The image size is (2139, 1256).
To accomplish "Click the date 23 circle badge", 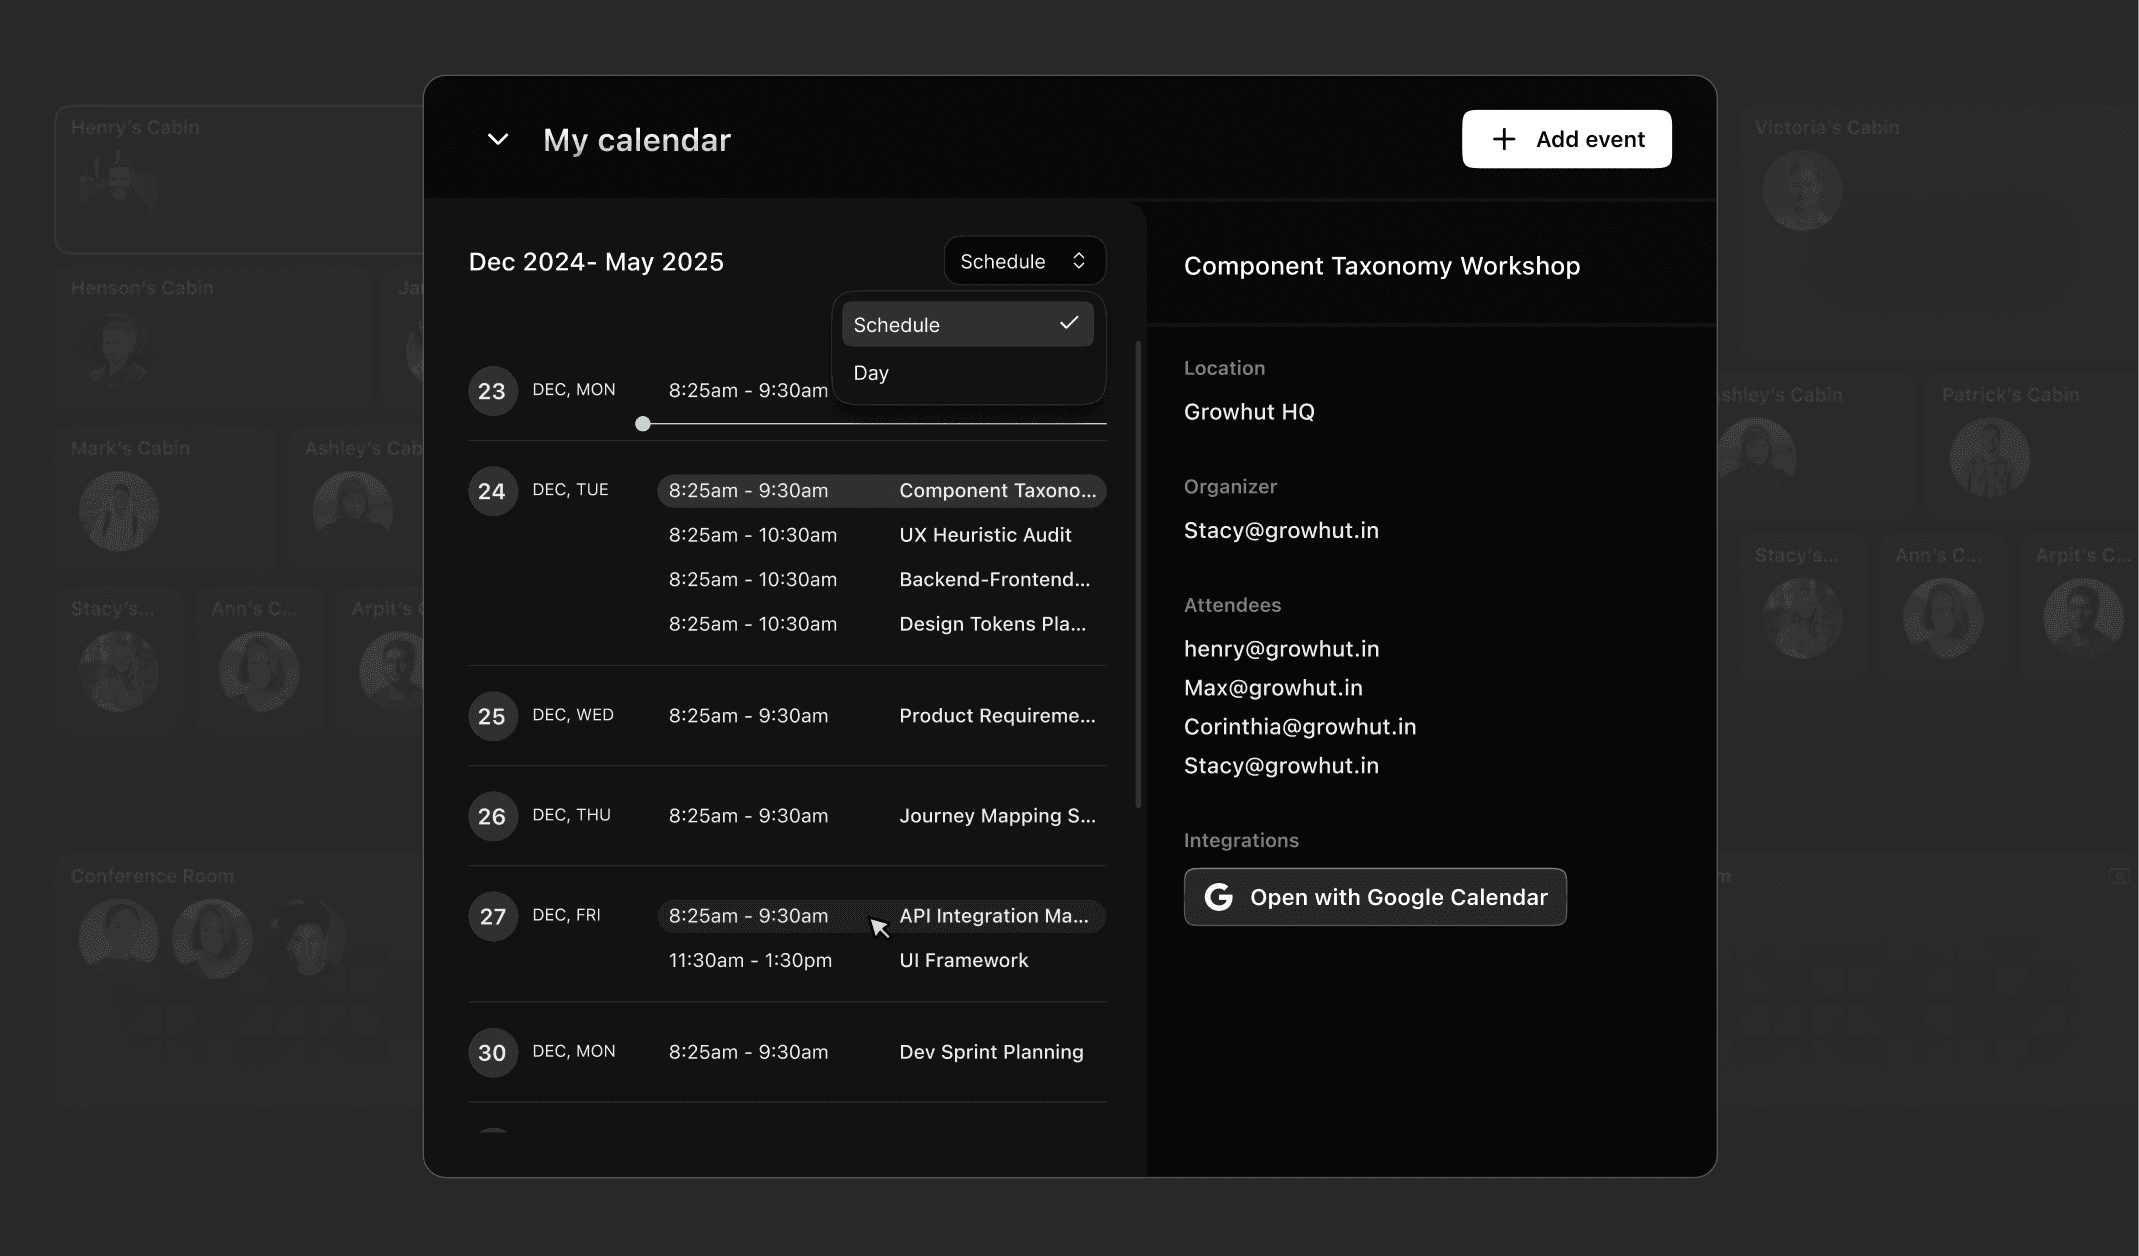I will pyautogui.click(x=492, y=391).
